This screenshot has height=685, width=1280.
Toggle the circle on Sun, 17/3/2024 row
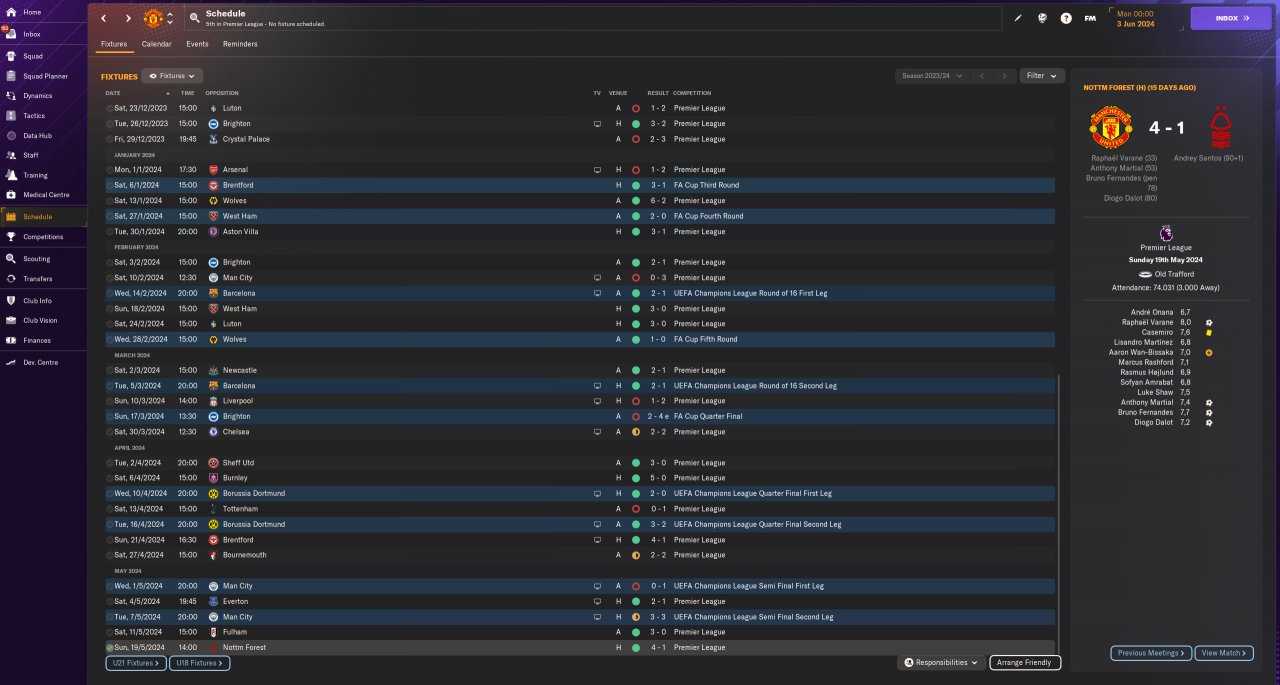coord(109,416)
